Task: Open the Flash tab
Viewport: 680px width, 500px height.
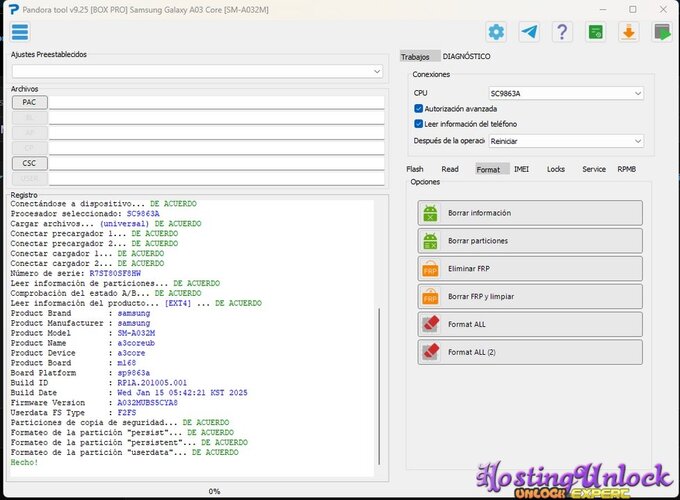Action: [x=415, y=169]
